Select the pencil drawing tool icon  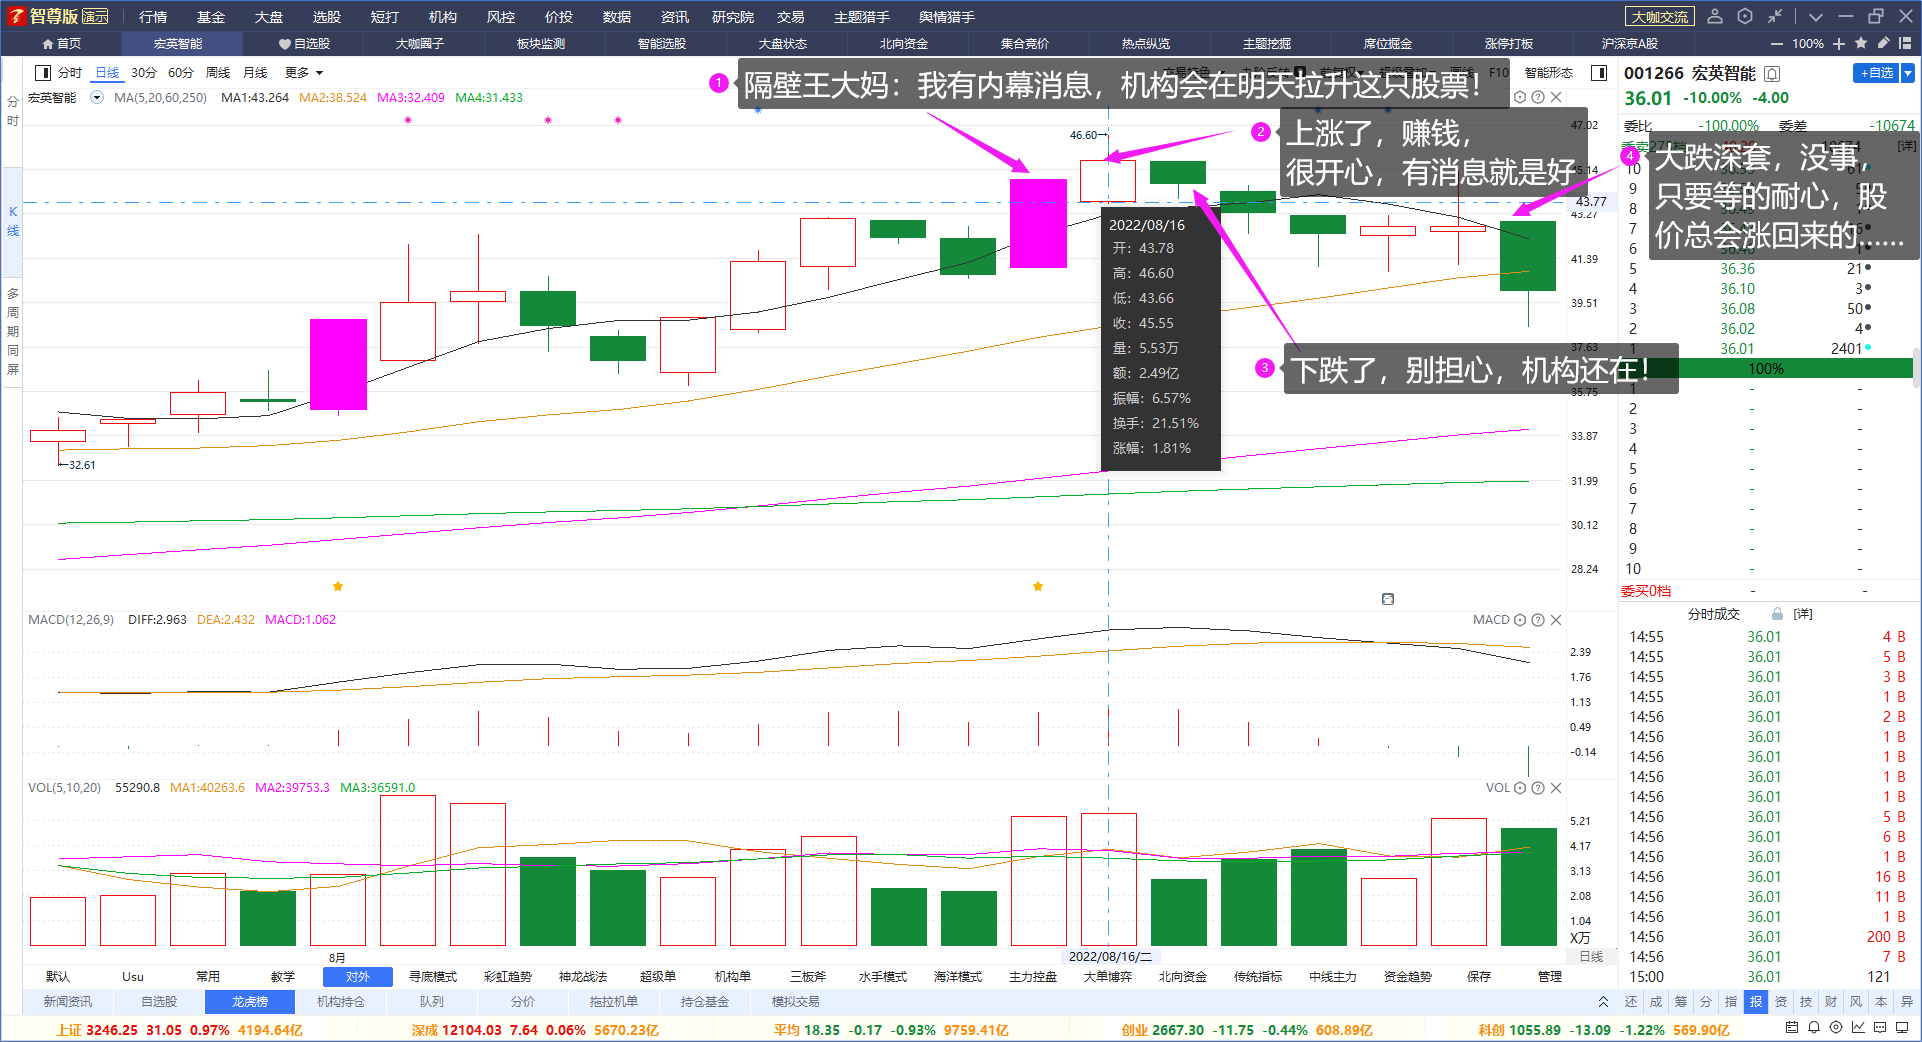click(x=1883, y=43)
